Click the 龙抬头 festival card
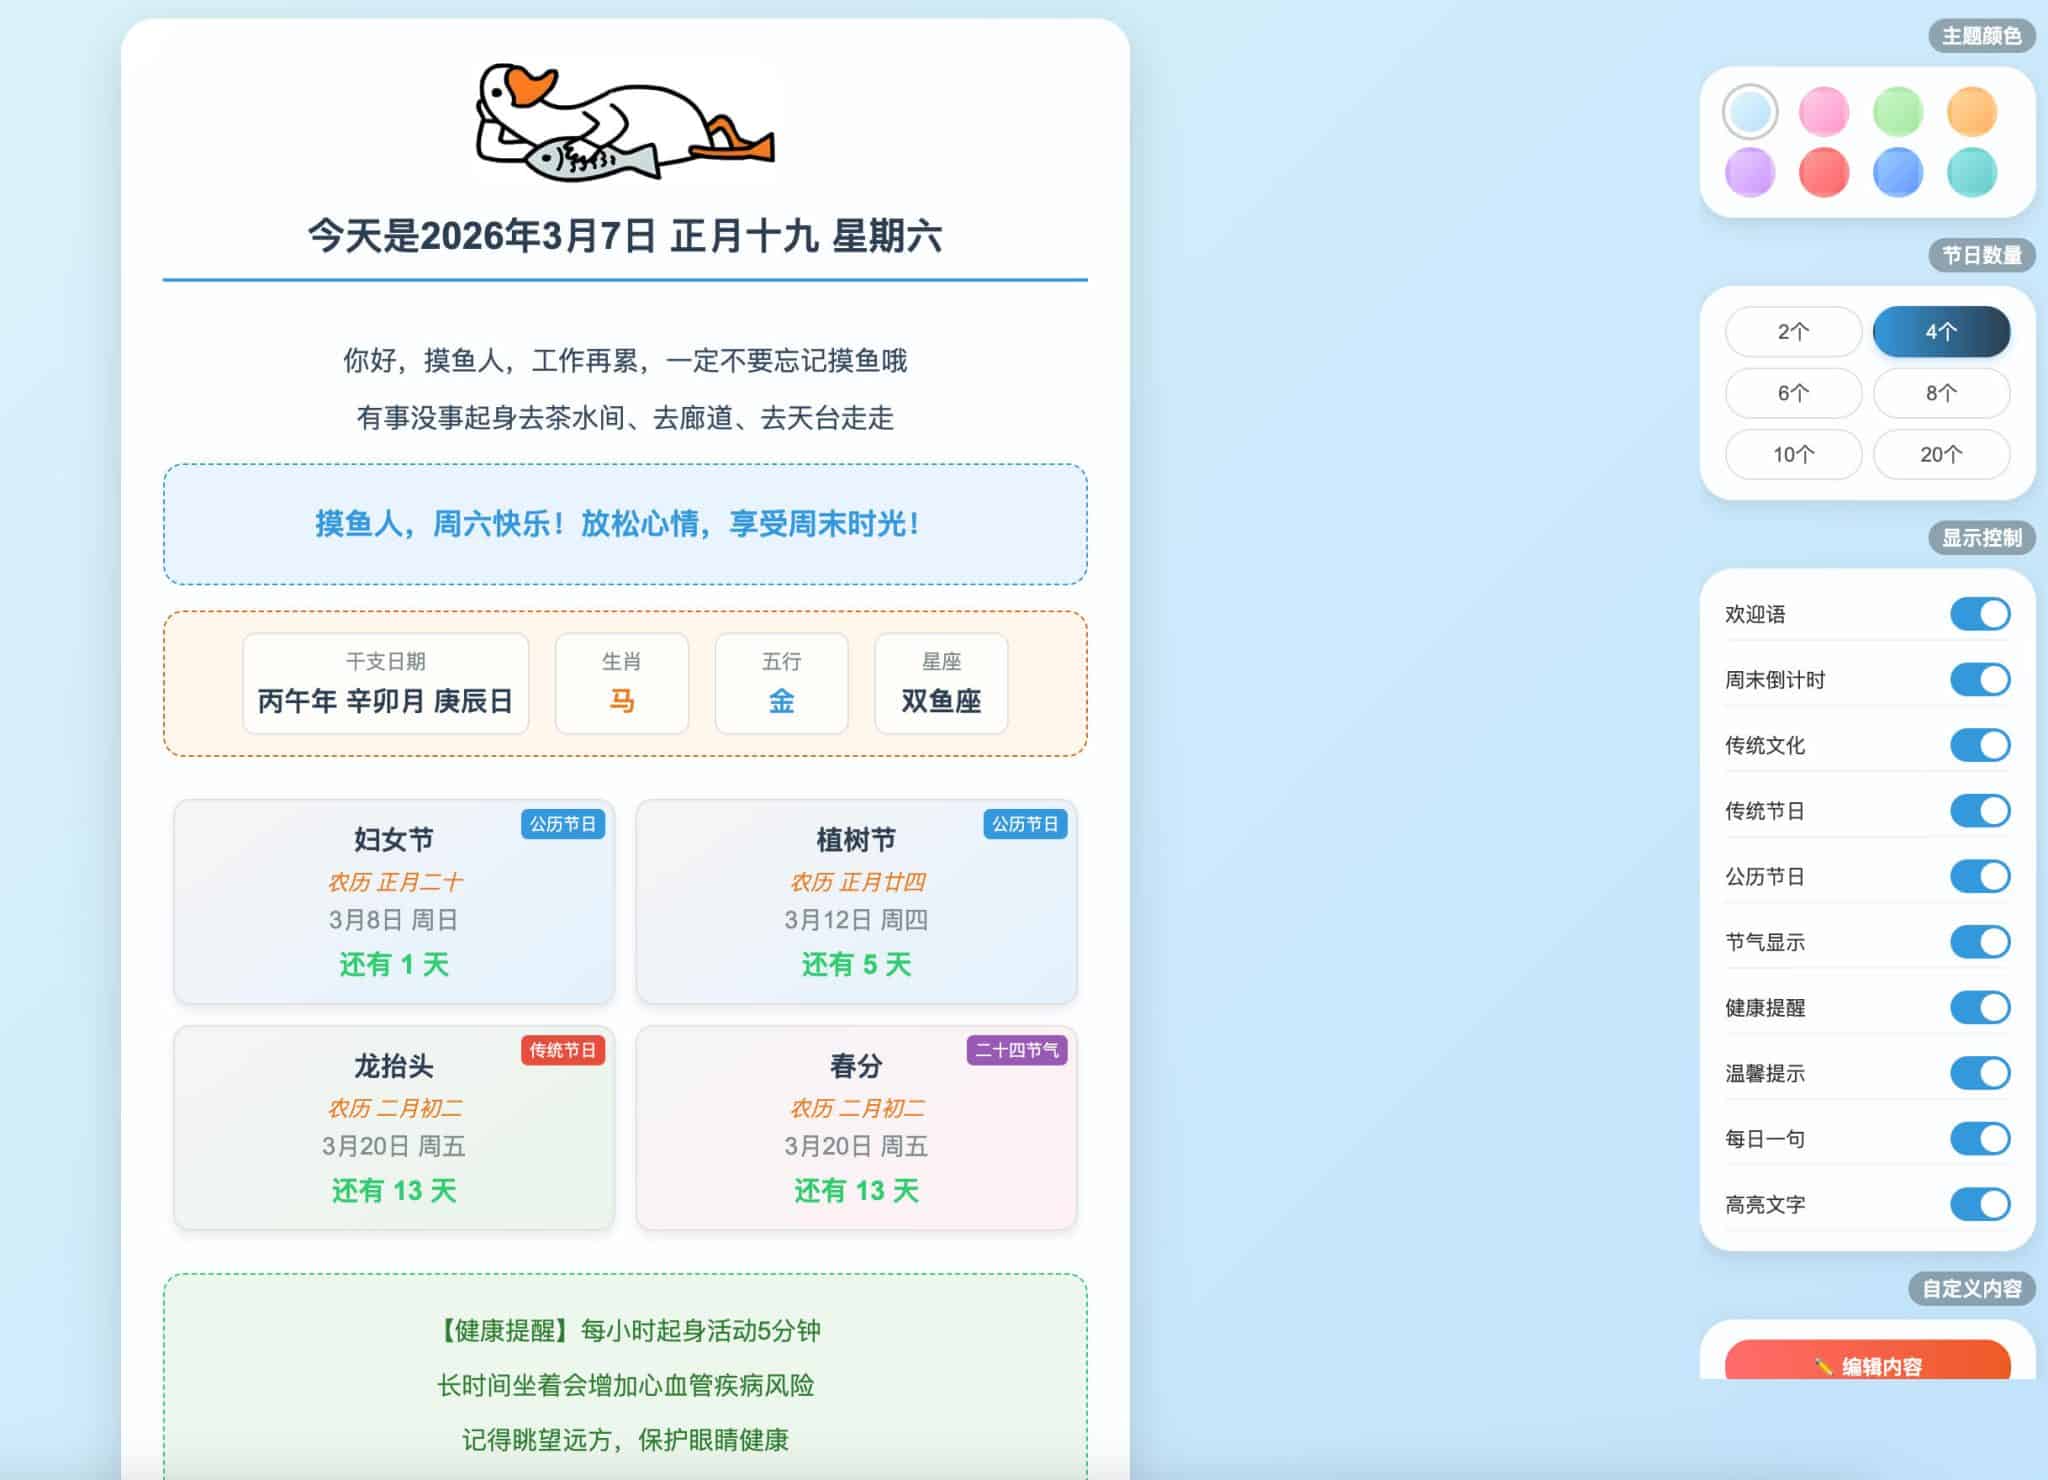The height and width of the screenshot is (1480, 2048). (x=394, y=1128)
